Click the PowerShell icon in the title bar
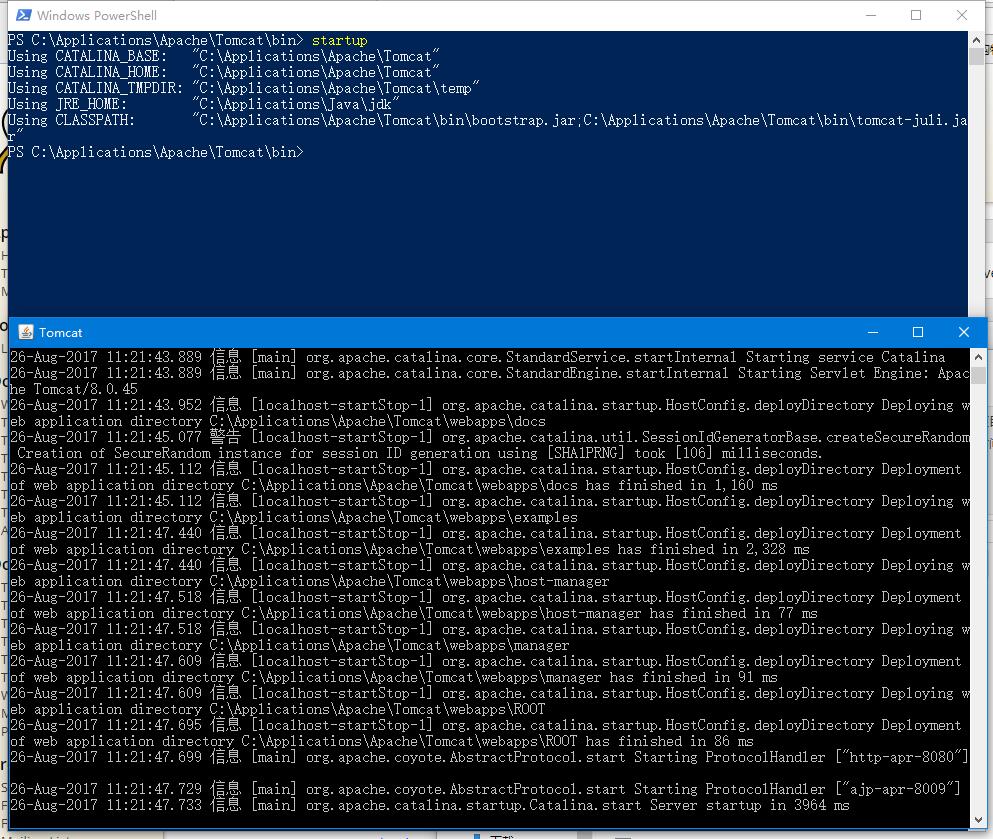The width and height of the screenshot is (993, 839). click(23, 15)
